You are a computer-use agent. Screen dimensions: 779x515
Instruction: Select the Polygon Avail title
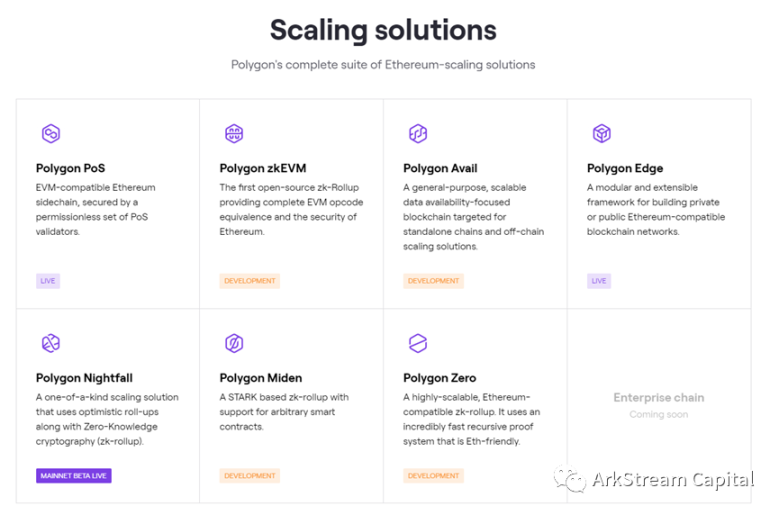point(440,168)
